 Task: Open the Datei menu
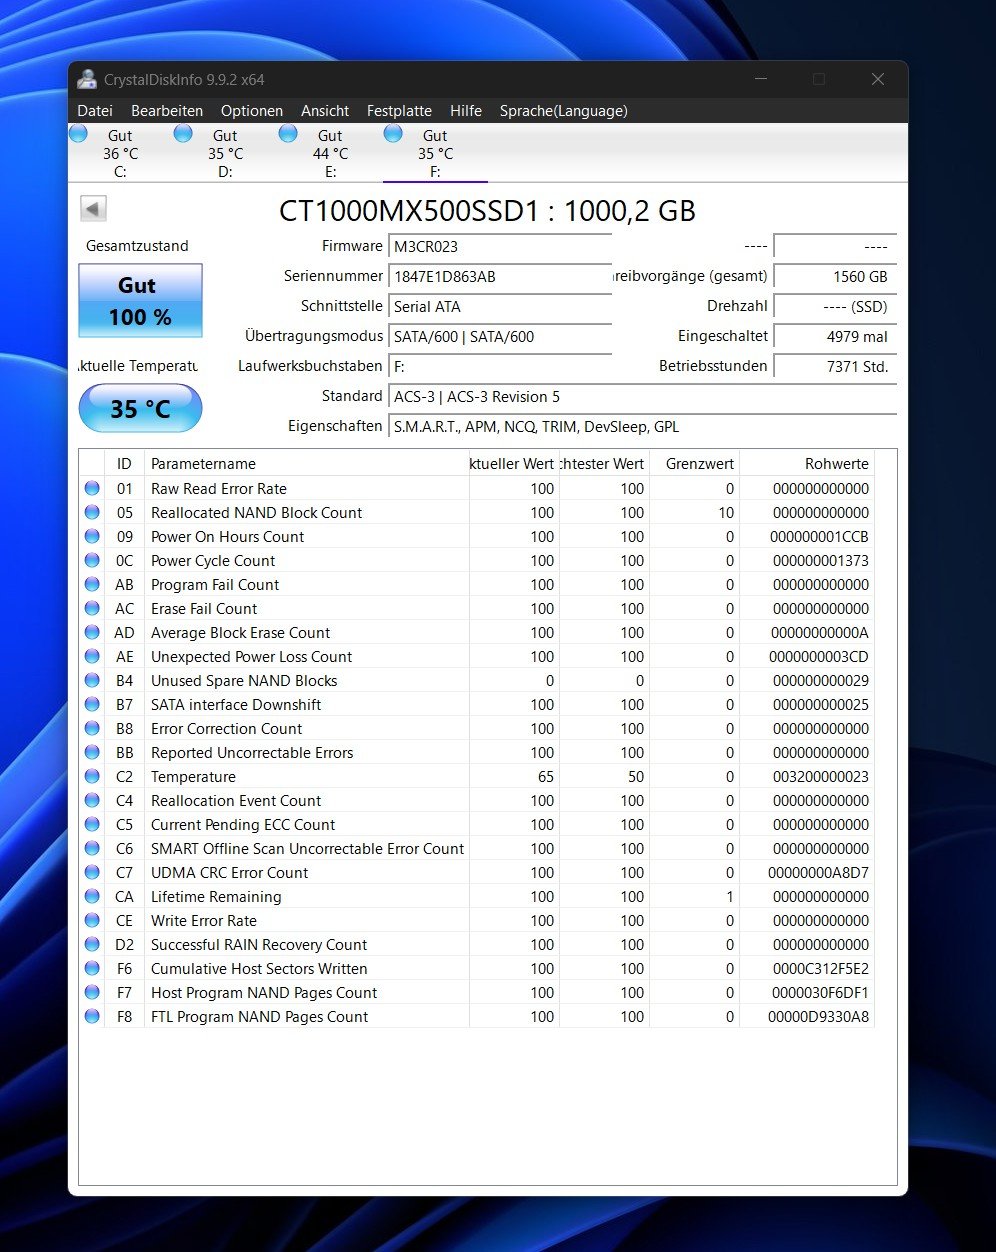pos(95,111)
